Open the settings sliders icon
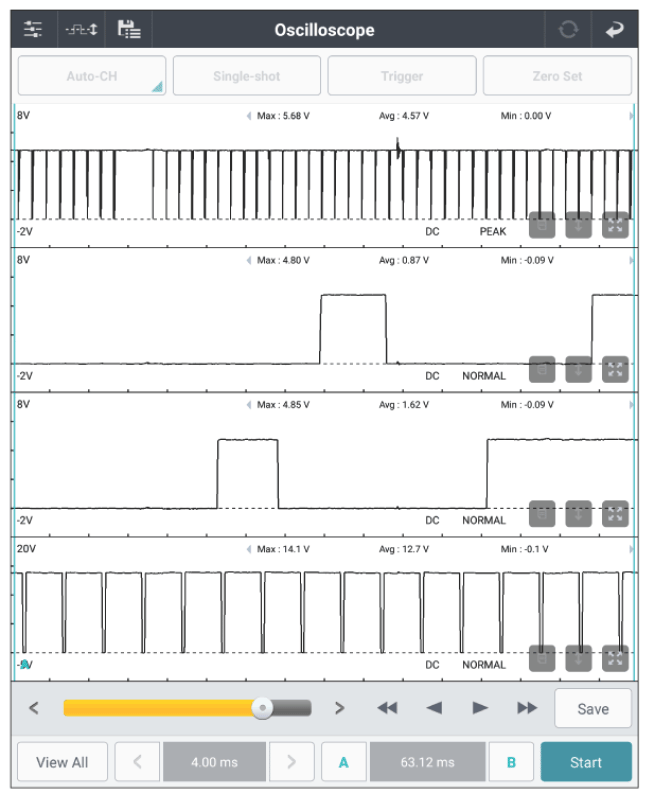Image resolution: width=649 pixels, height=798 pixels. pos(34,30)
